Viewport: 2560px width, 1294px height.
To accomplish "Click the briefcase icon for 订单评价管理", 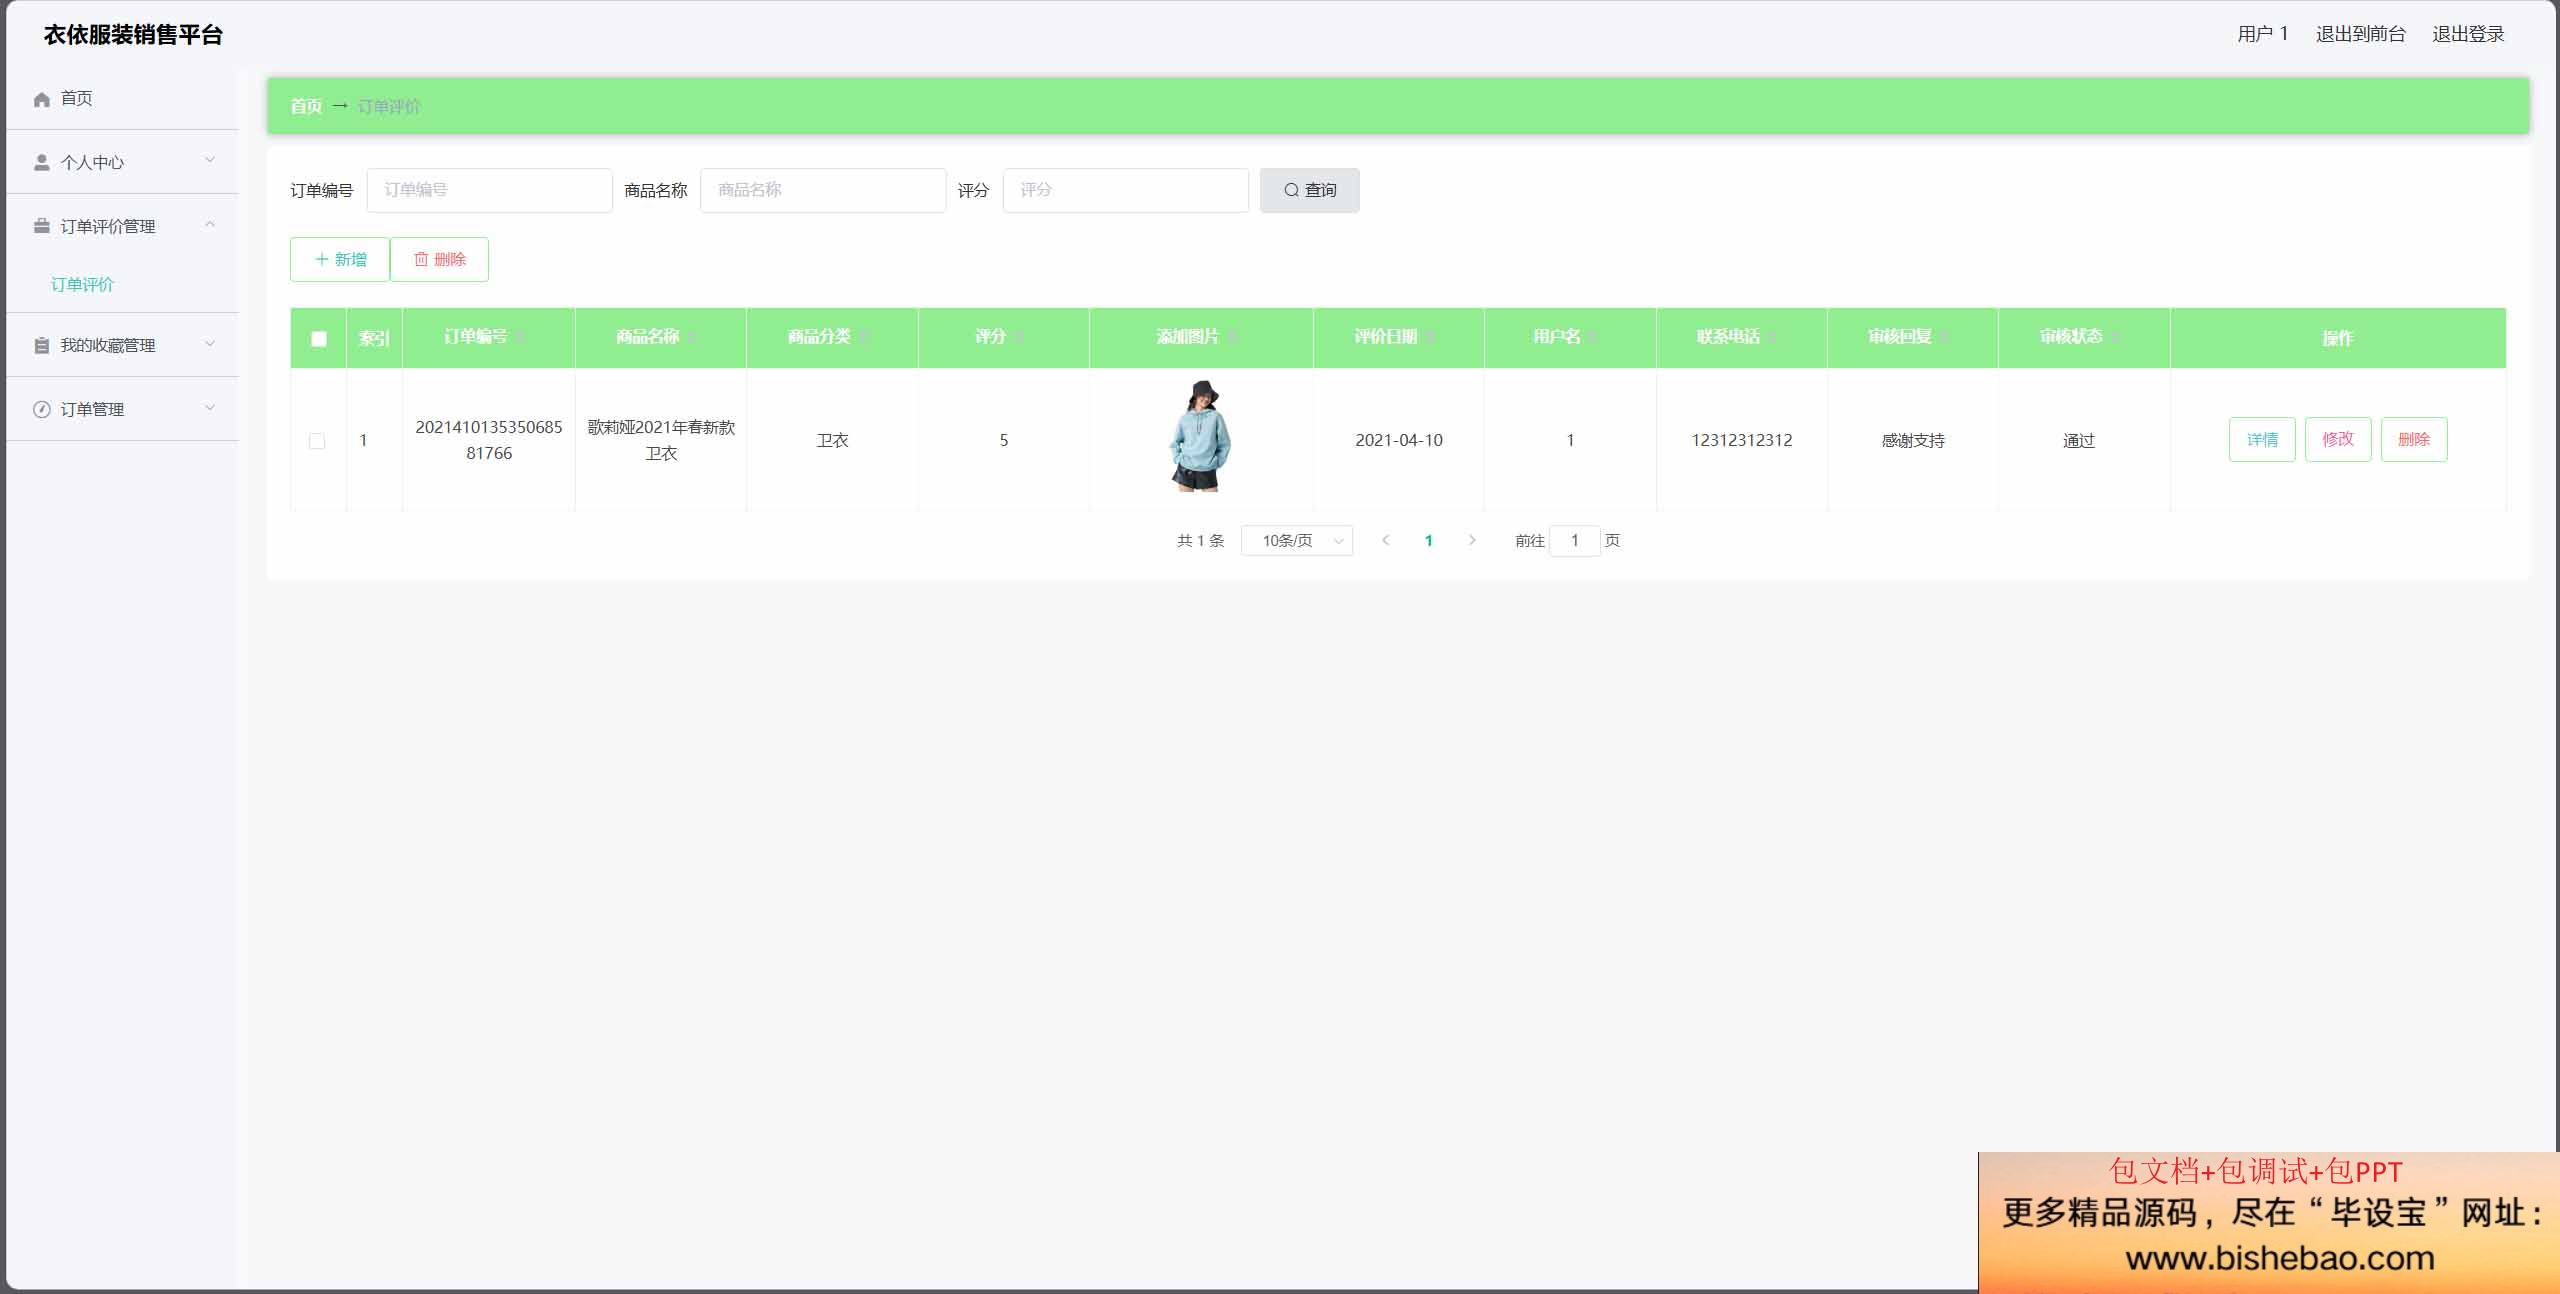I will [x=42, y=226].
